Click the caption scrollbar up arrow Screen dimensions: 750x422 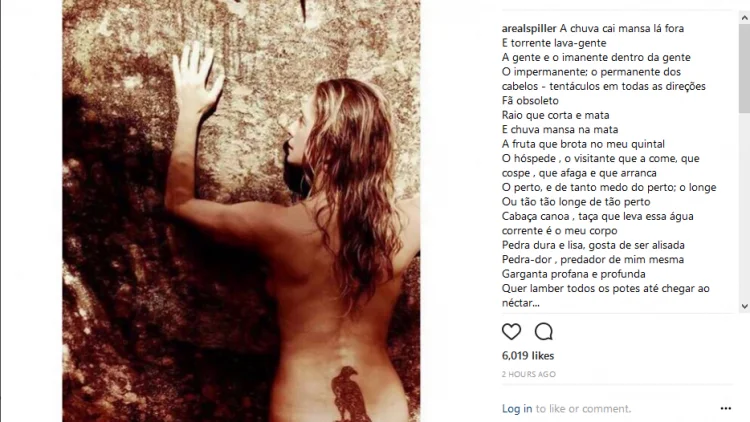click(x=744, y=18)
